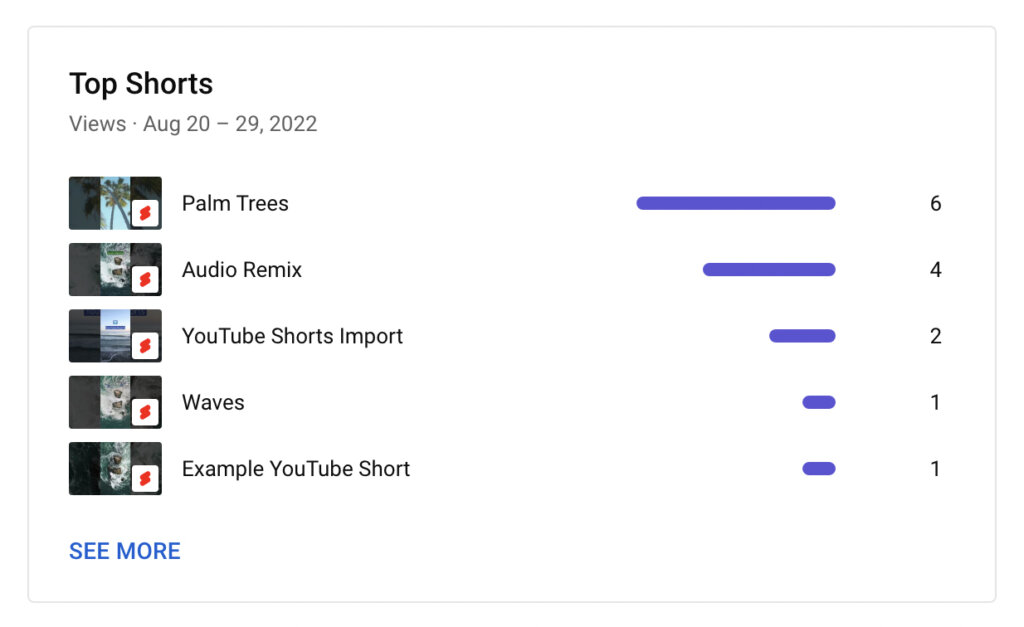1024x627 pixels.
Task: Click the SEE MORE link
Action: click(x=124, y=550)
